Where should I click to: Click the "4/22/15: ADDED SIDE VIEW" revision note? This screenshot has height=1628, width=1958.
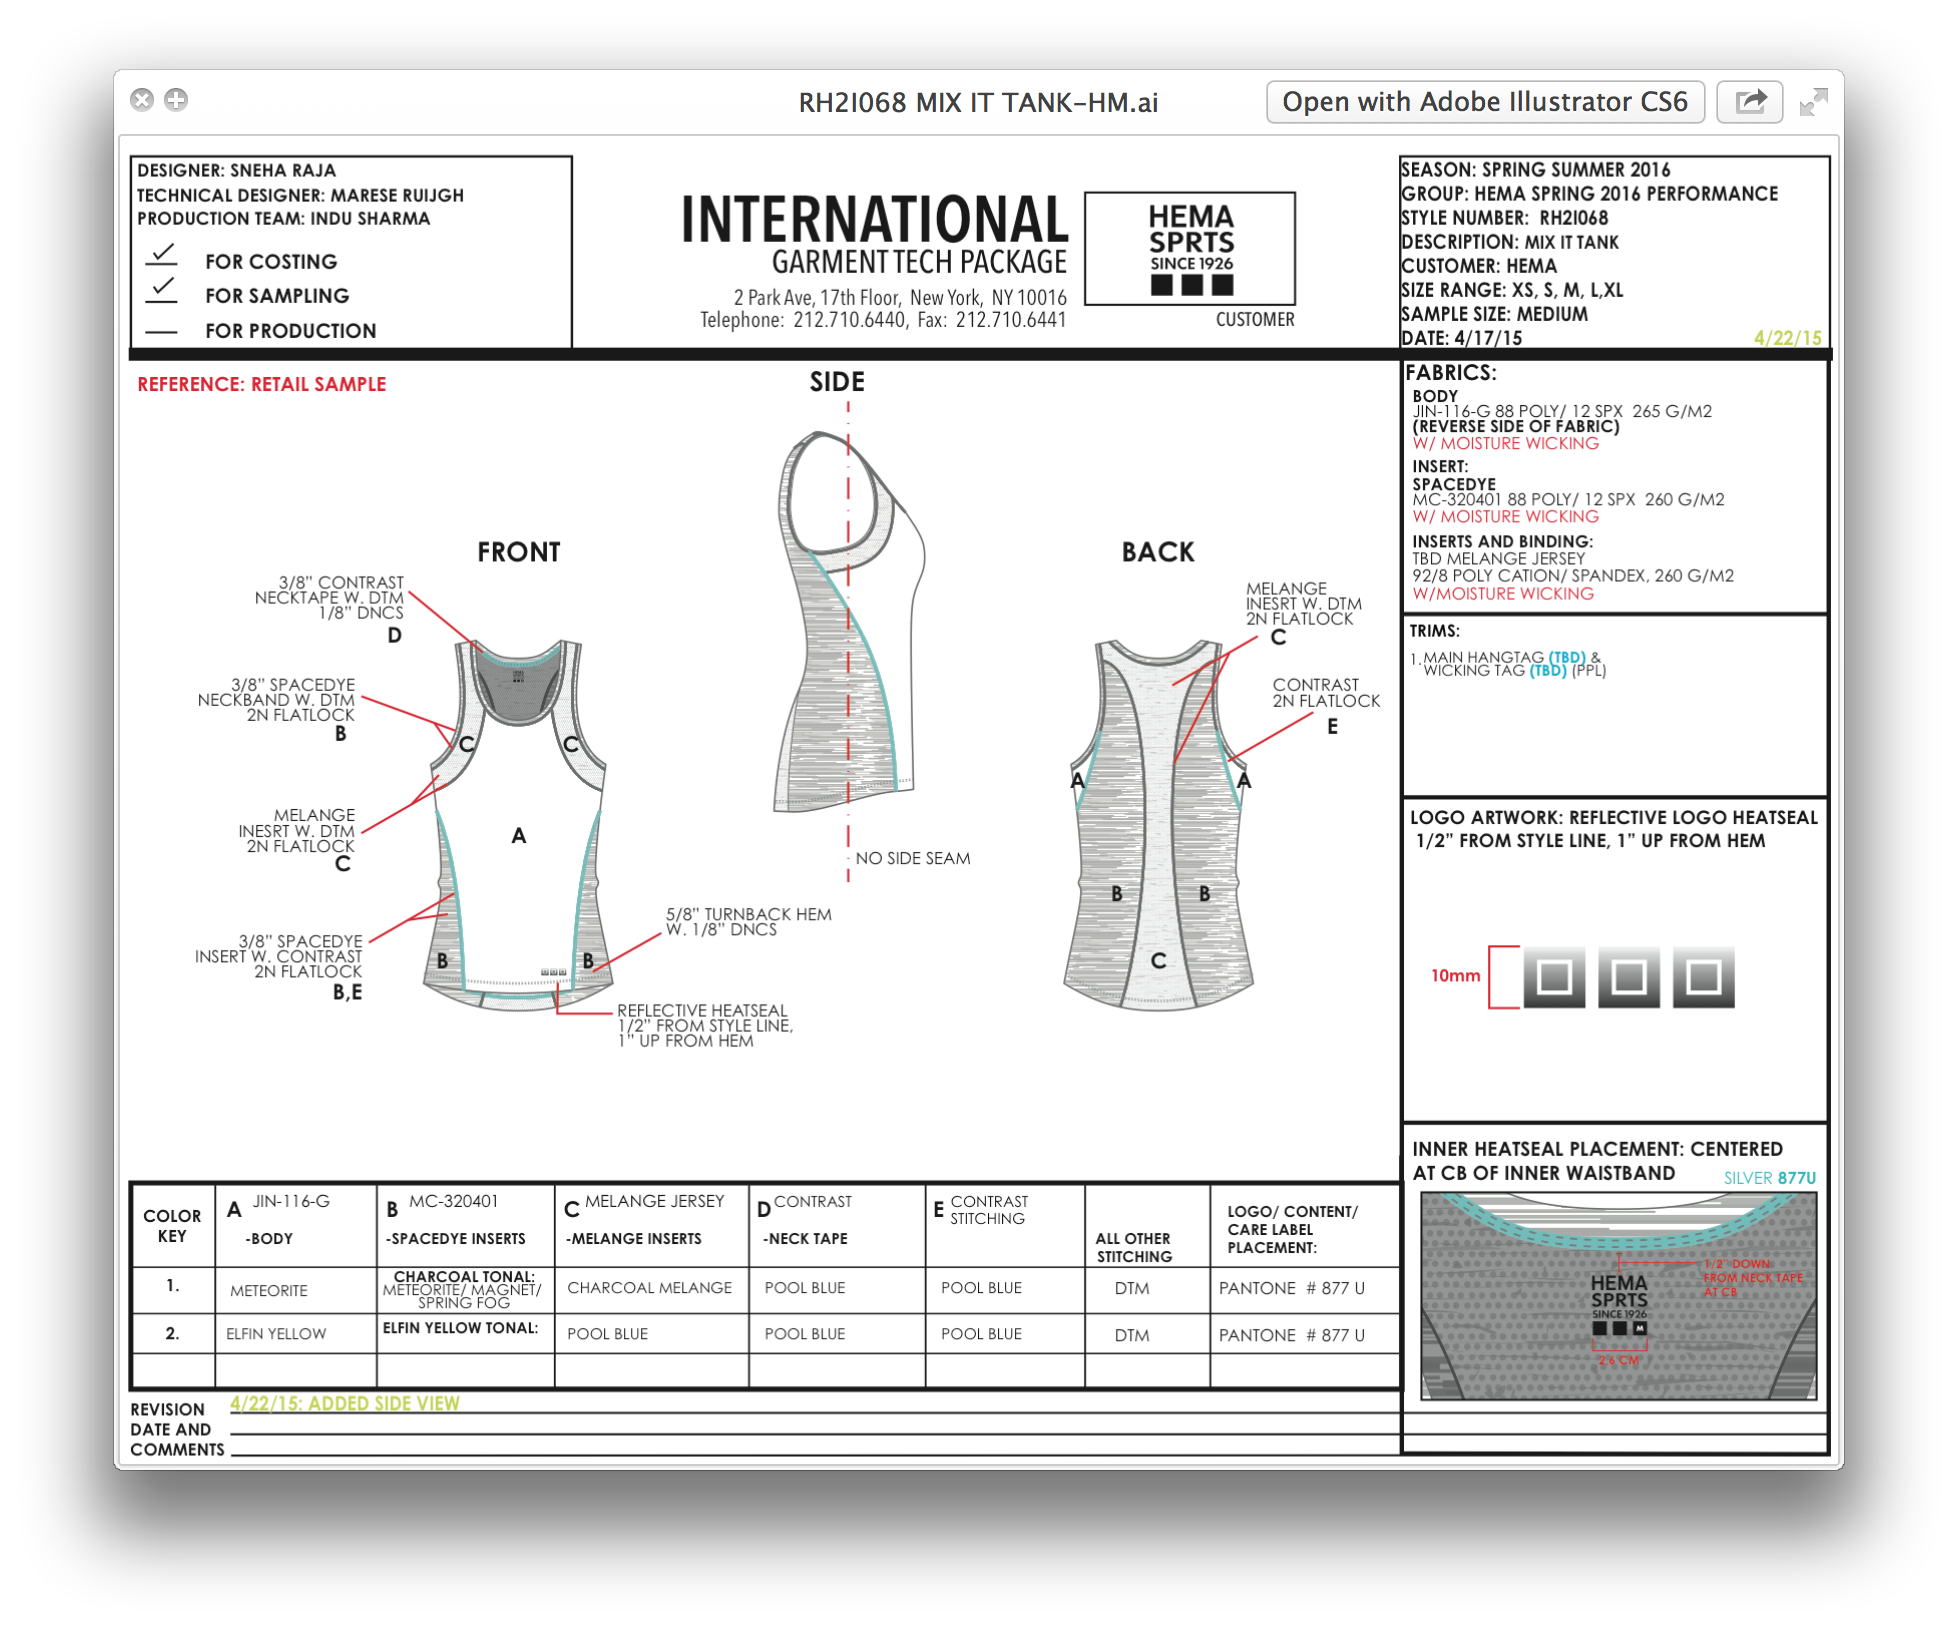click(345, 1403)
